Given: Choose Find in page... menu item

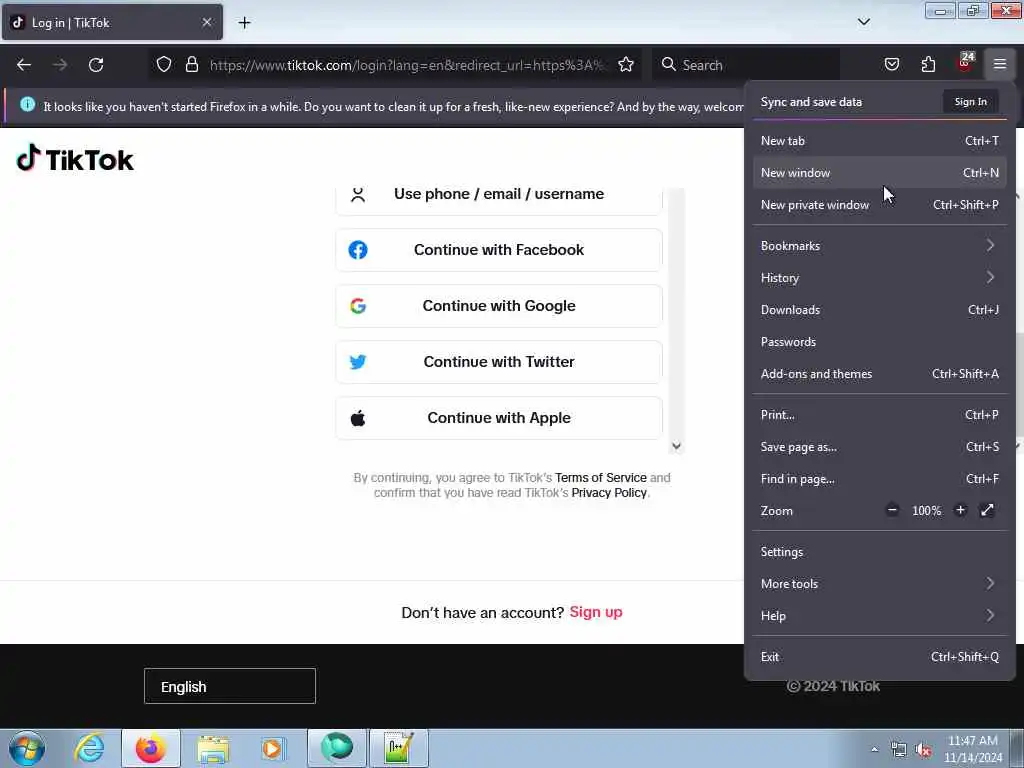Looking at the screenshot, I should click(880, 479).
